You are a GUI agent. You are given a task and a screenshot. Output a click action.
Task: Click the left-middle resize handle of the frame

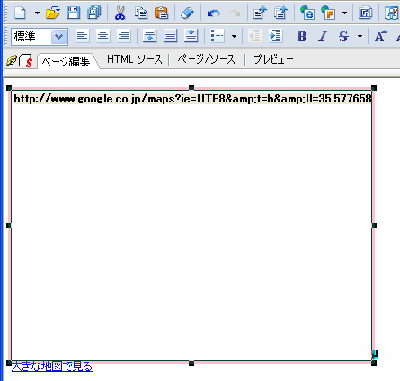point(9,226)
